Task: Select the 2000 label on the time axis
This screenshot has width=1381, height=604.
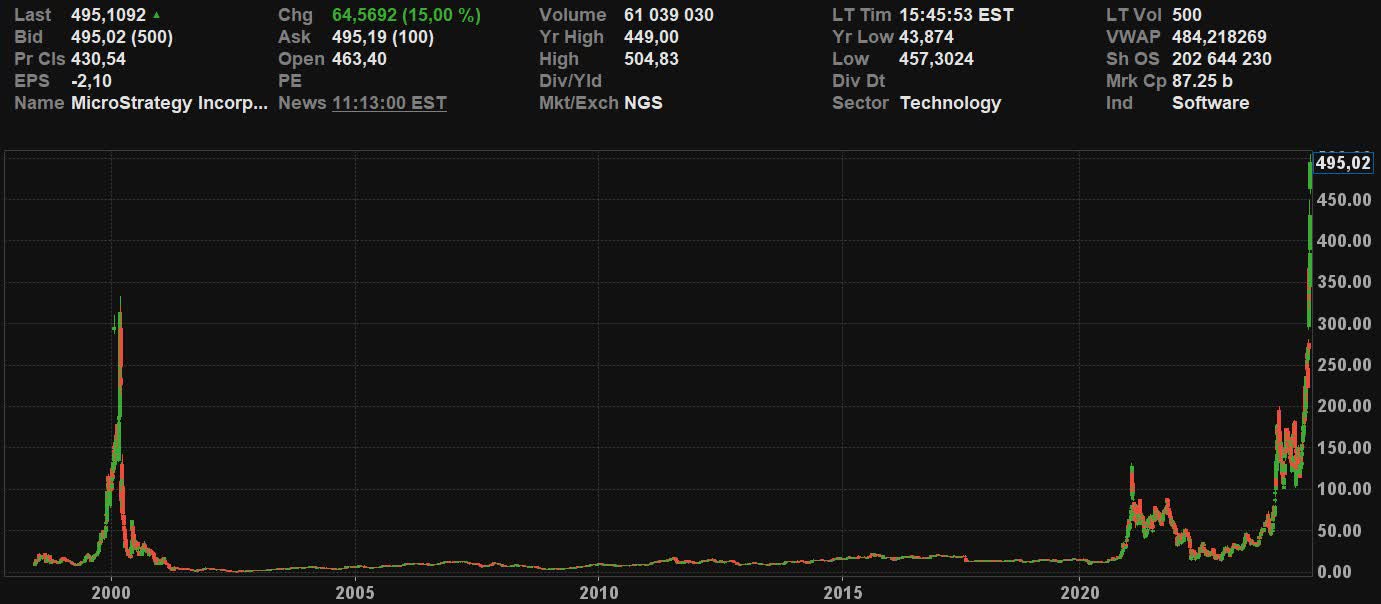Action: [112, 591]
